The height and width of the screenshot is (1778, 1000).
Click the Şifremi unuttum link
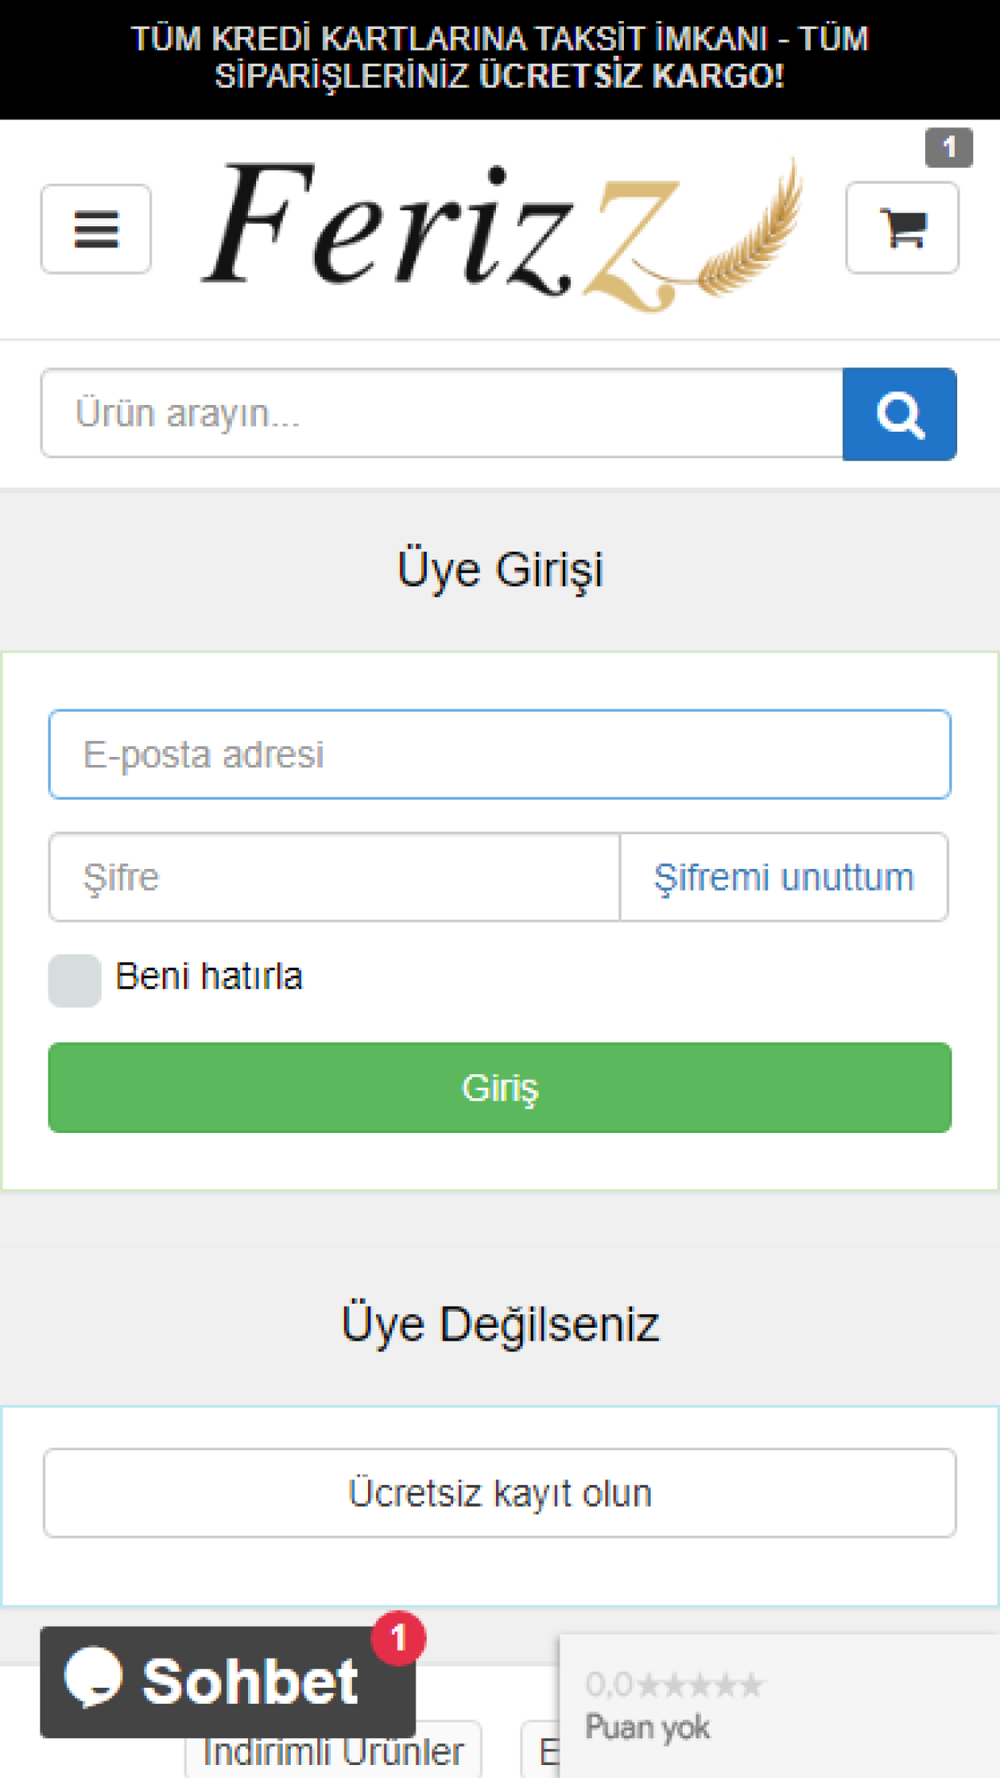tap(784, 877)
